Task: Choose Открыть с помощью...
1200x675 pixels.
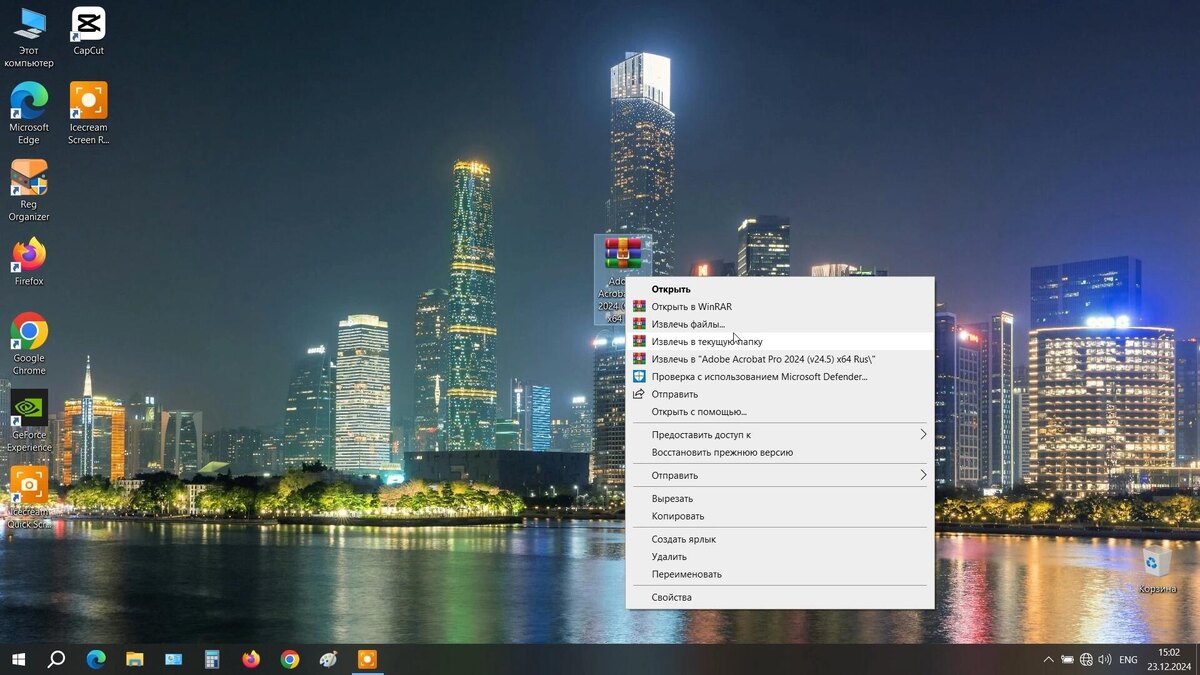Action: [x=780, y=411]
